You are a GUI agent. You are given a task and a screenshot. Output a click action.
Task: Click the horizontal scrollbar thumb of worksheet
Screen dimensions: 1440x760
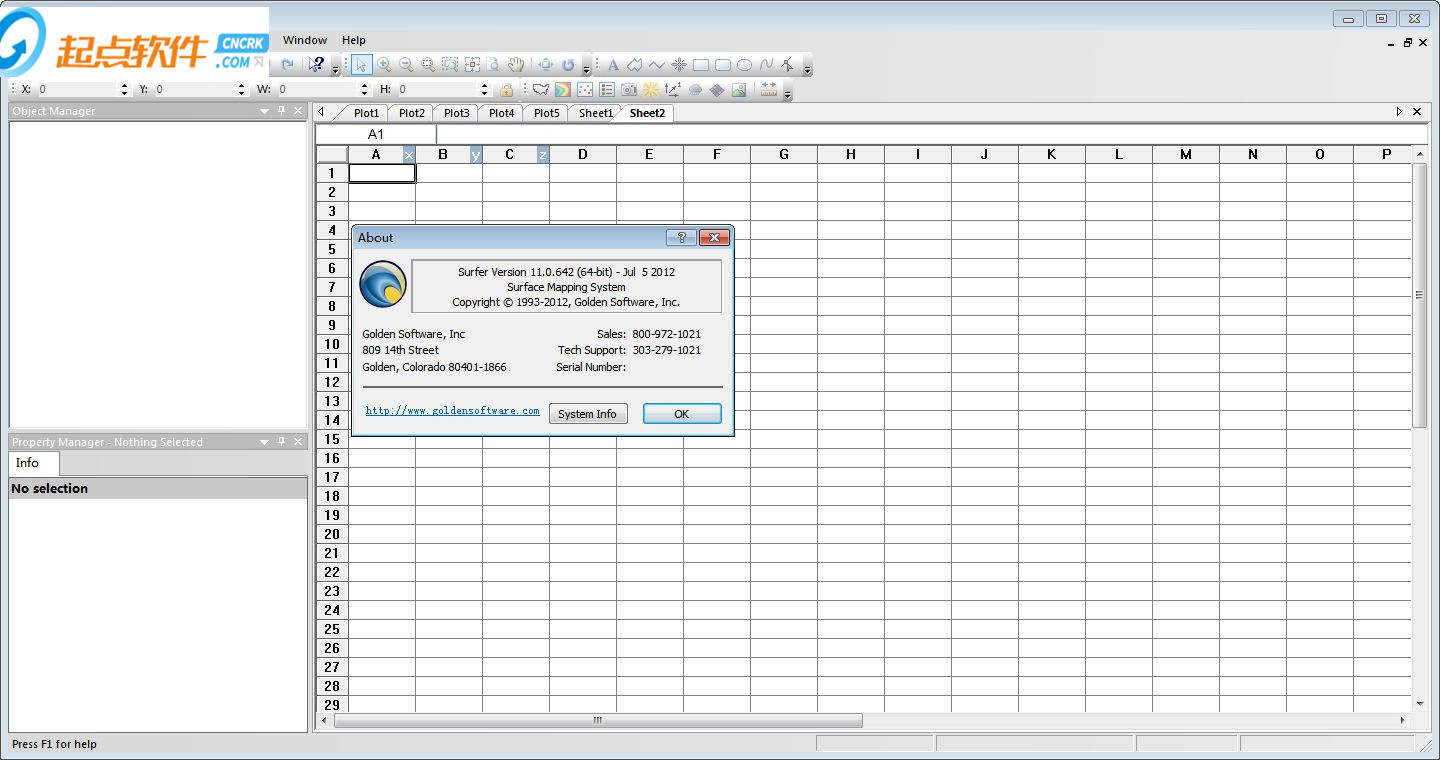click(x=598, y=720)
